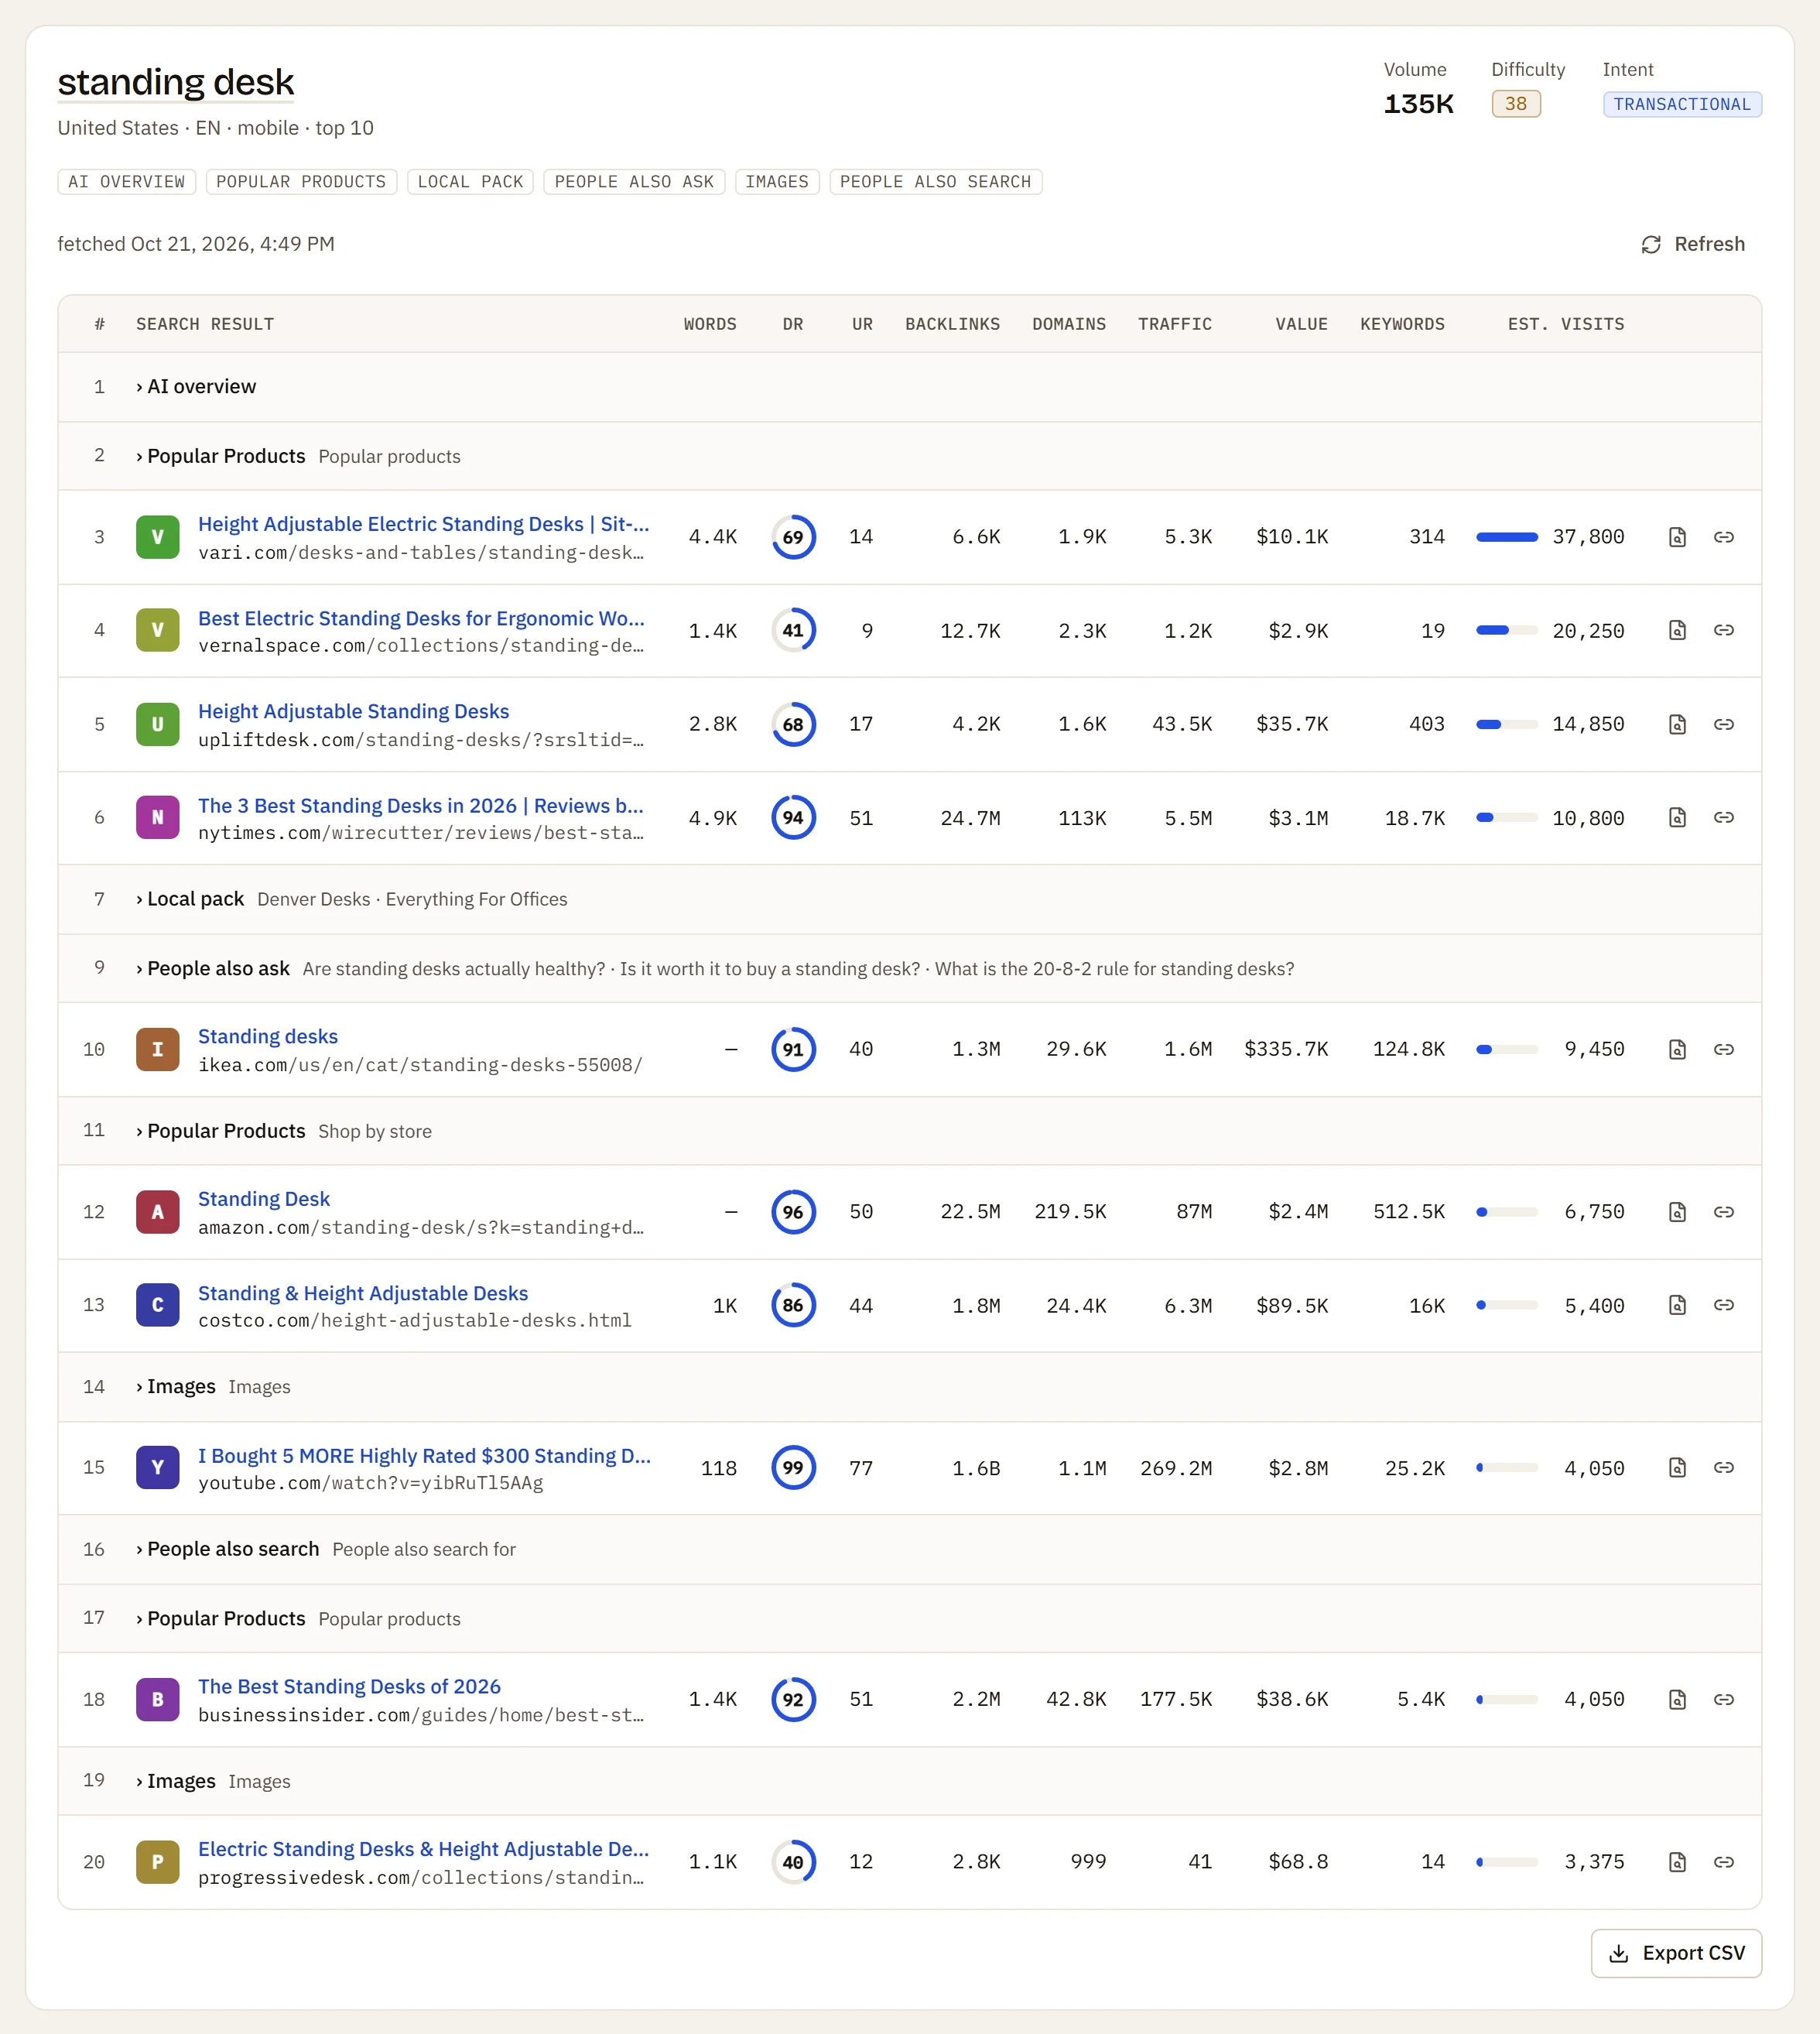Expand the AI overview row
The image size is (1820, 2034).
910,387
